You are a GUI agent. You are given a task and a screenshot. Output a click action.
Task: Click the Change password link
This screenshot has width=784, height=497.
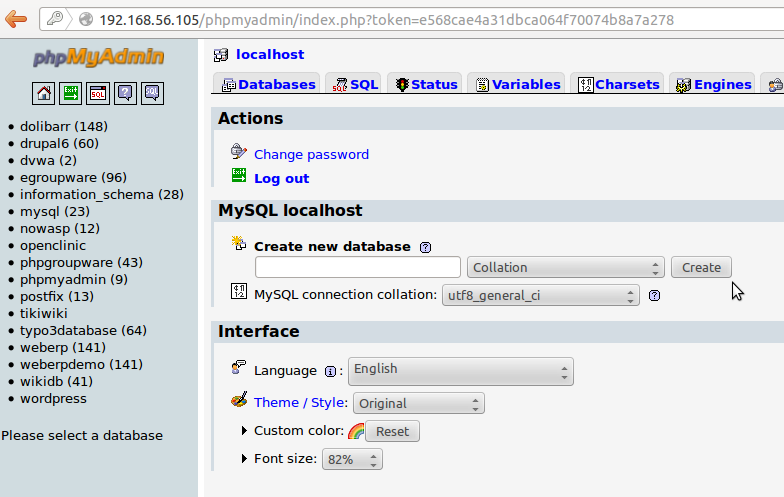pyautogui.click(x=311, y=154)
